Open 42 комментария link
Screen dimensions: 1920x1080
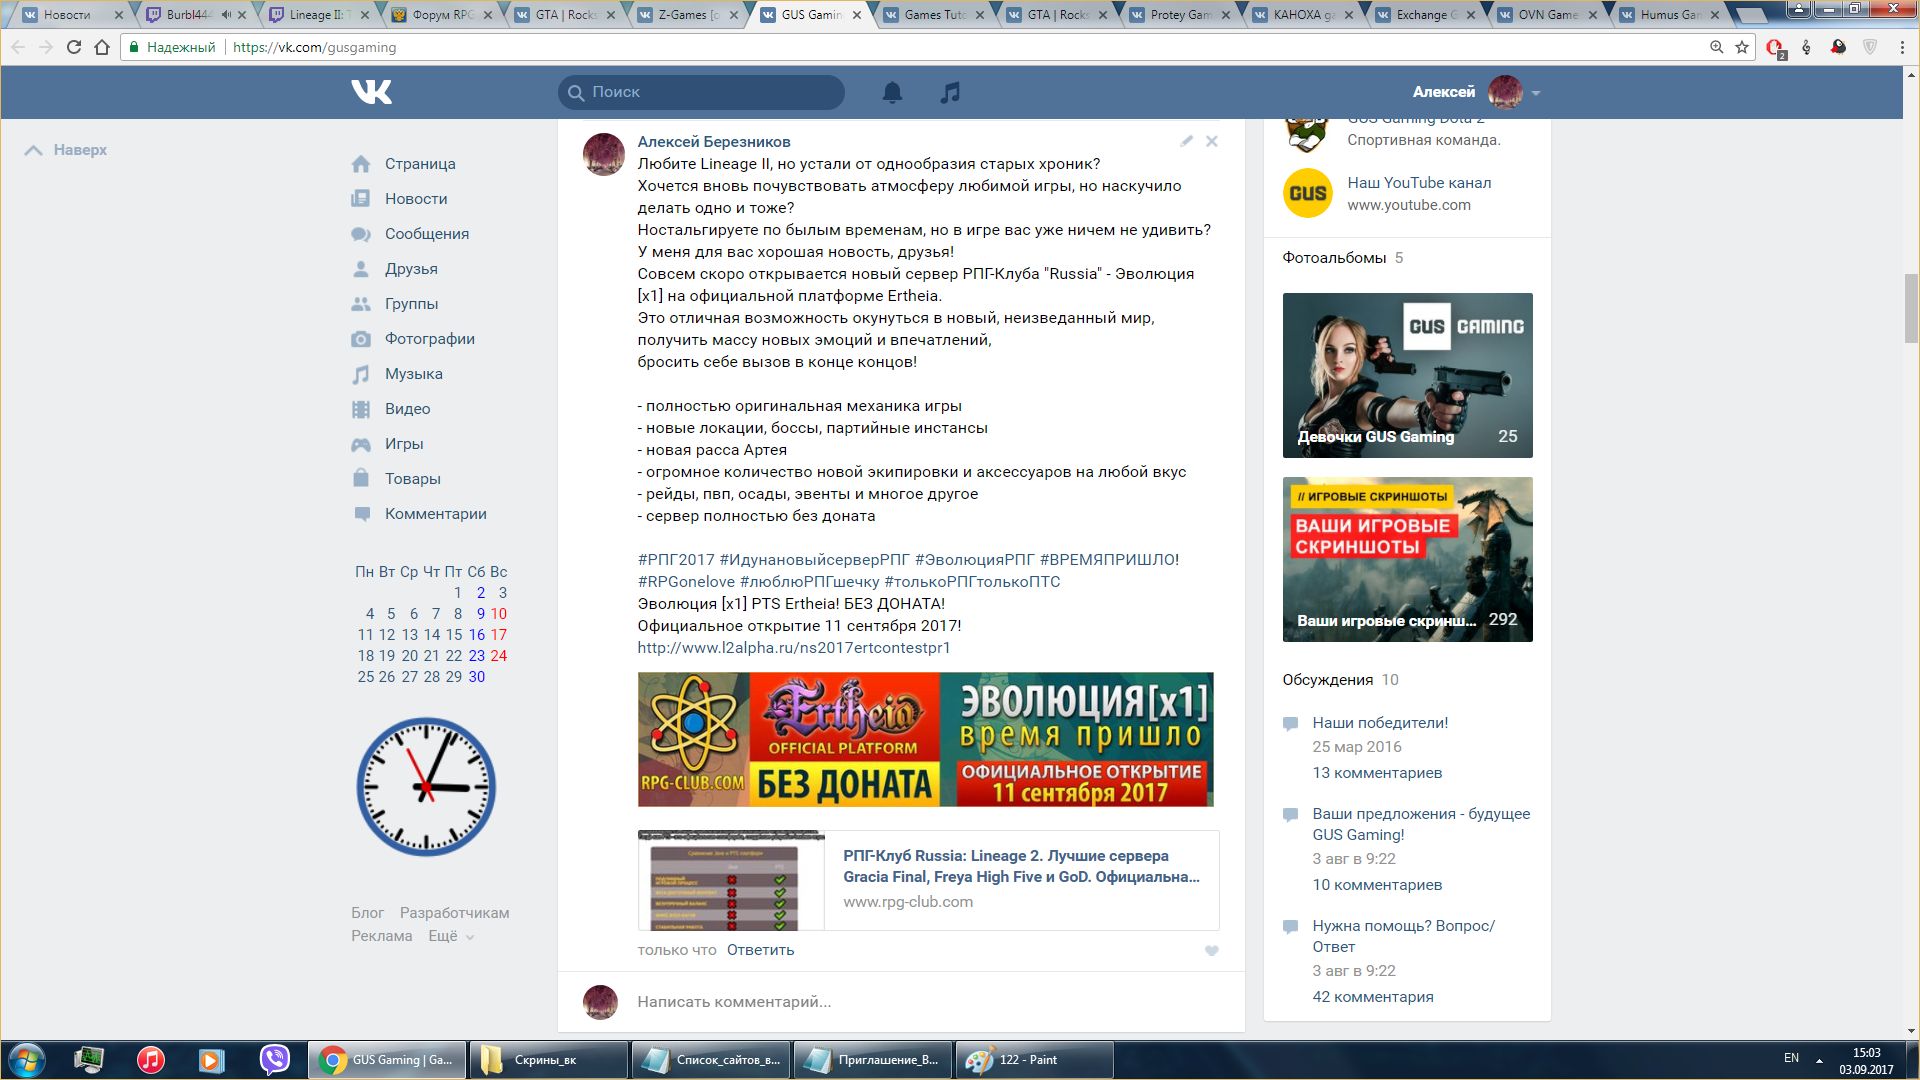pyautogui.click(x=1373, y=997)
